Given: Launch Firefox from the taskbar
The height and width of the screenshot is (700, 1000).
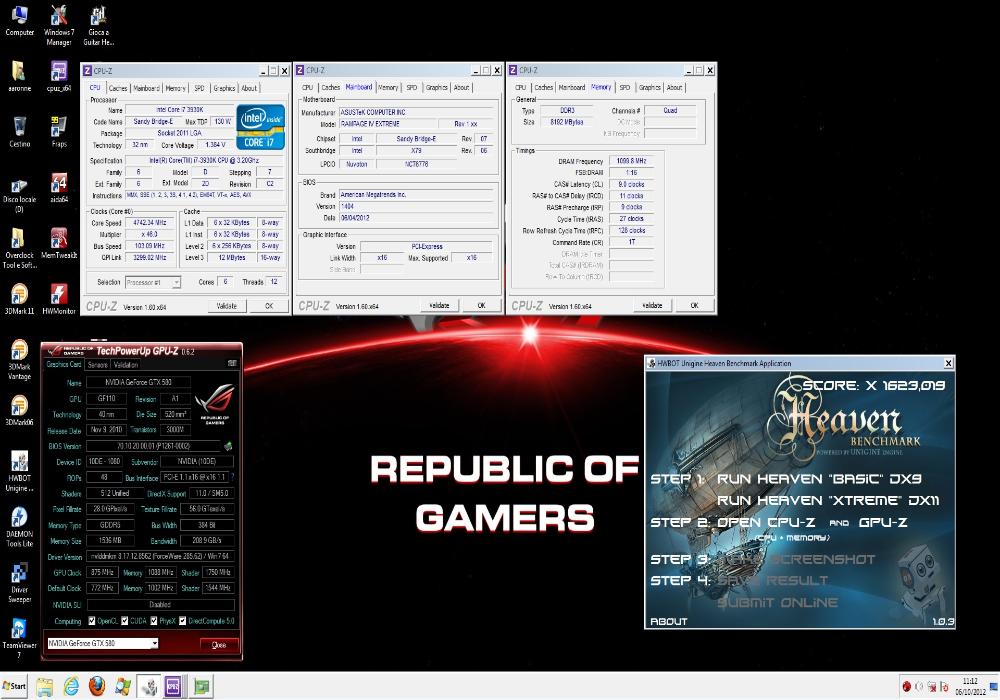Looking at the screenshot, I should pos(97,687).
